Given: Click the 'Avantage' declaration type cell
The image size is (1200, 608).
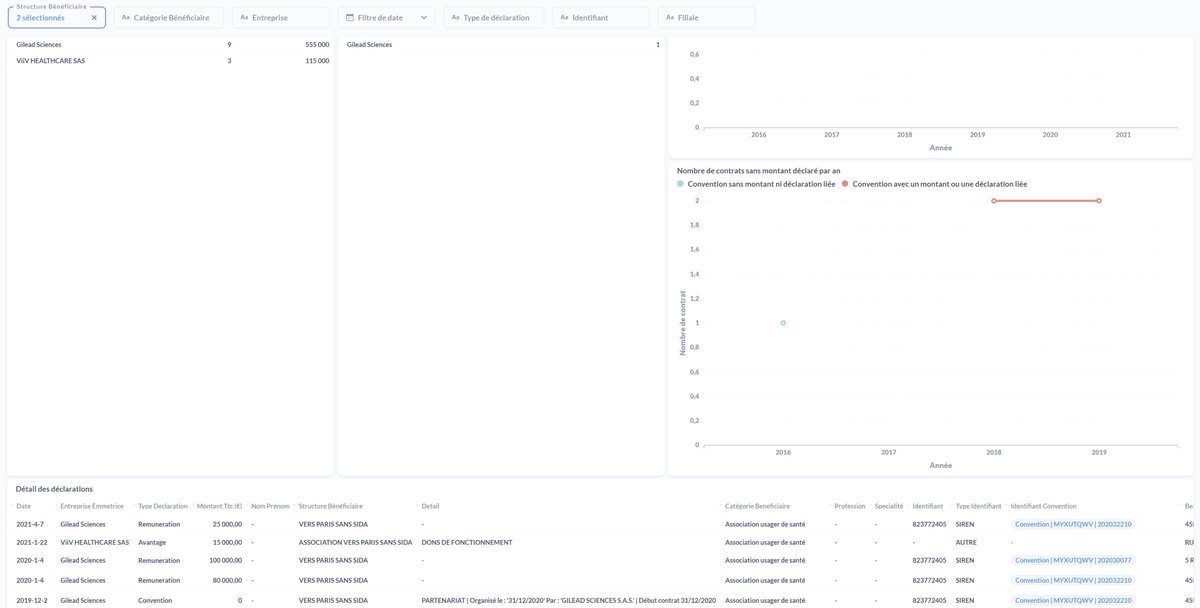Looking at the screenshot, I should point(152,542).
